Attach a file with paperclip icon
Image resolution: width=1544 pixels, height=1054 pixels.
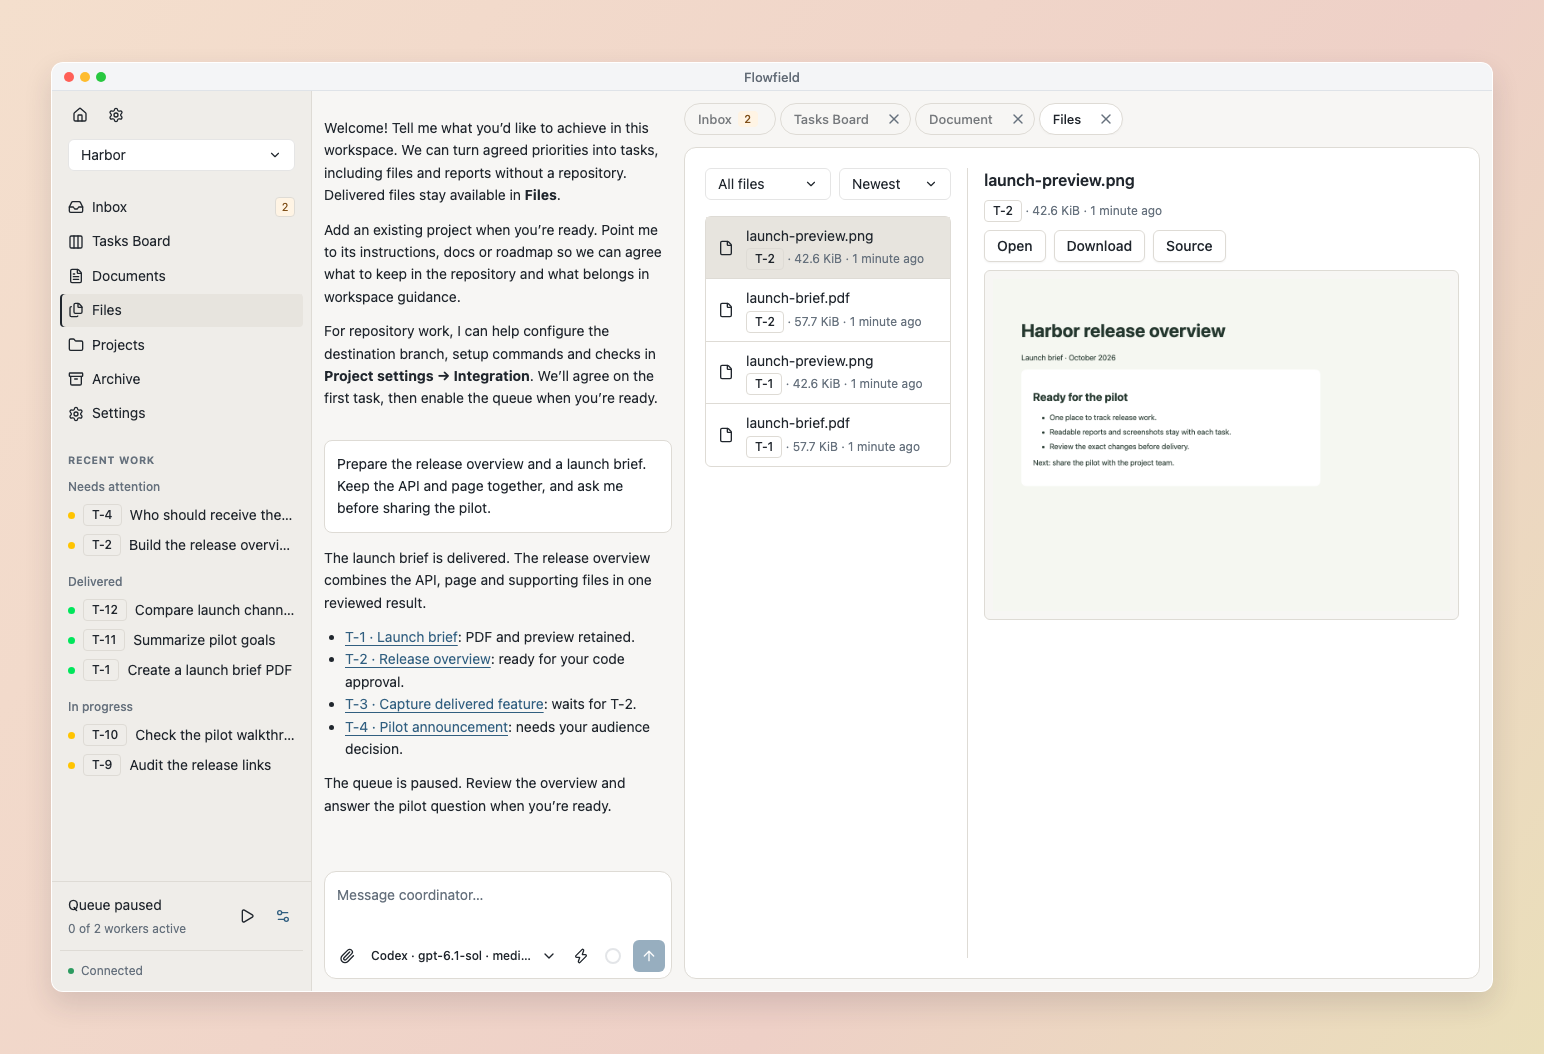click(x=347, y=956)
